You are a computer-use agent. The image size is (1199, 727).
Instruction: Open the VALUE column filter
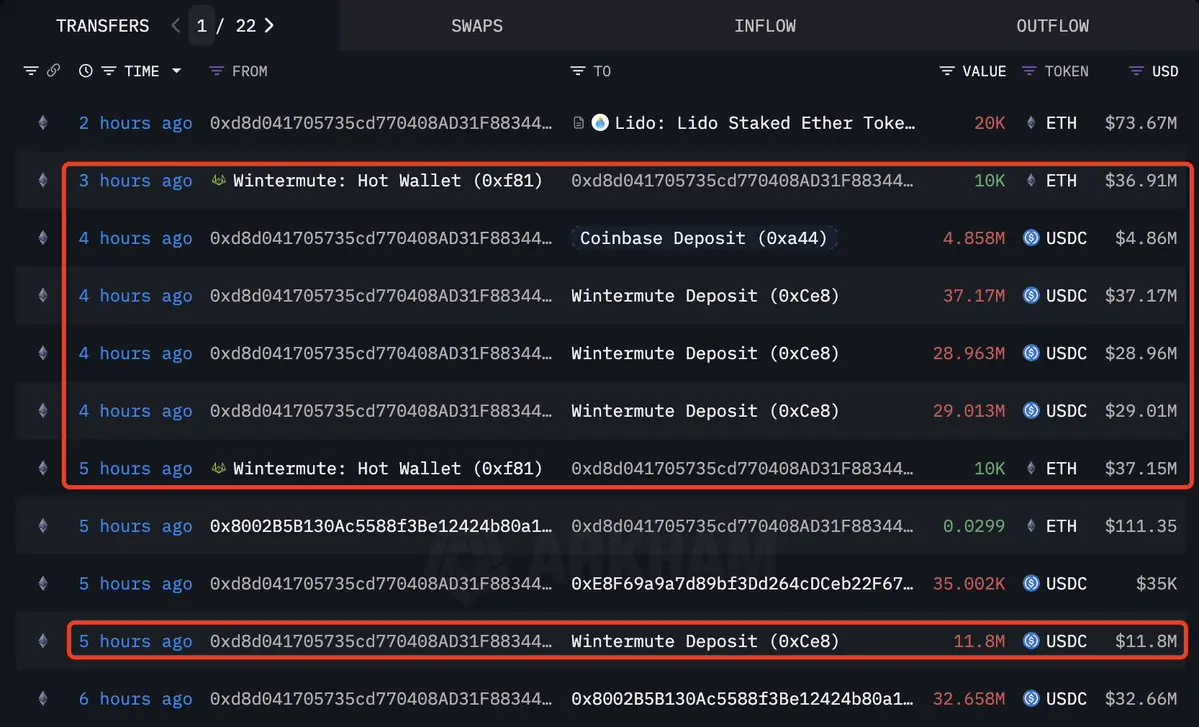pyautogui.click(x=947, y=71)
